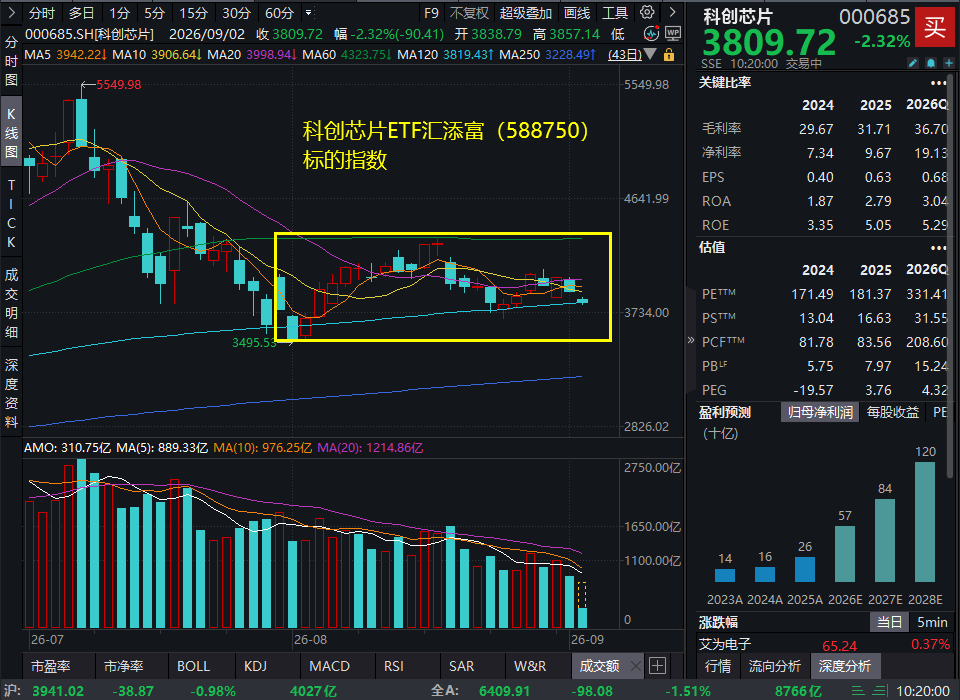Image resolution: width=960 pixels, height=700 pixels.
Task: Click 艾为电子 stock row
Action: point(824,645)
